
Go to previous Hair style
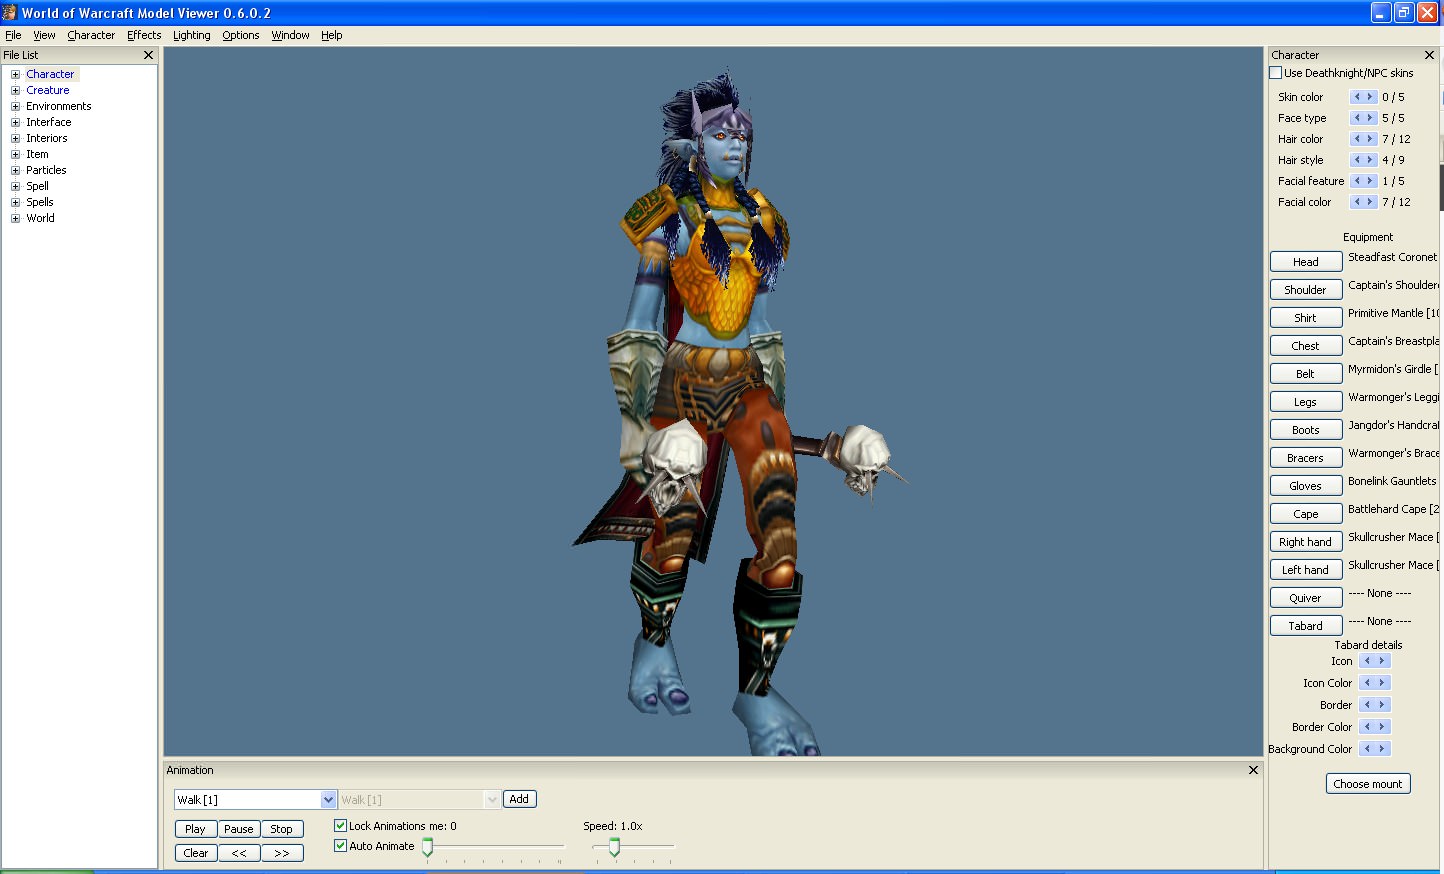(x=1357, y=160)
